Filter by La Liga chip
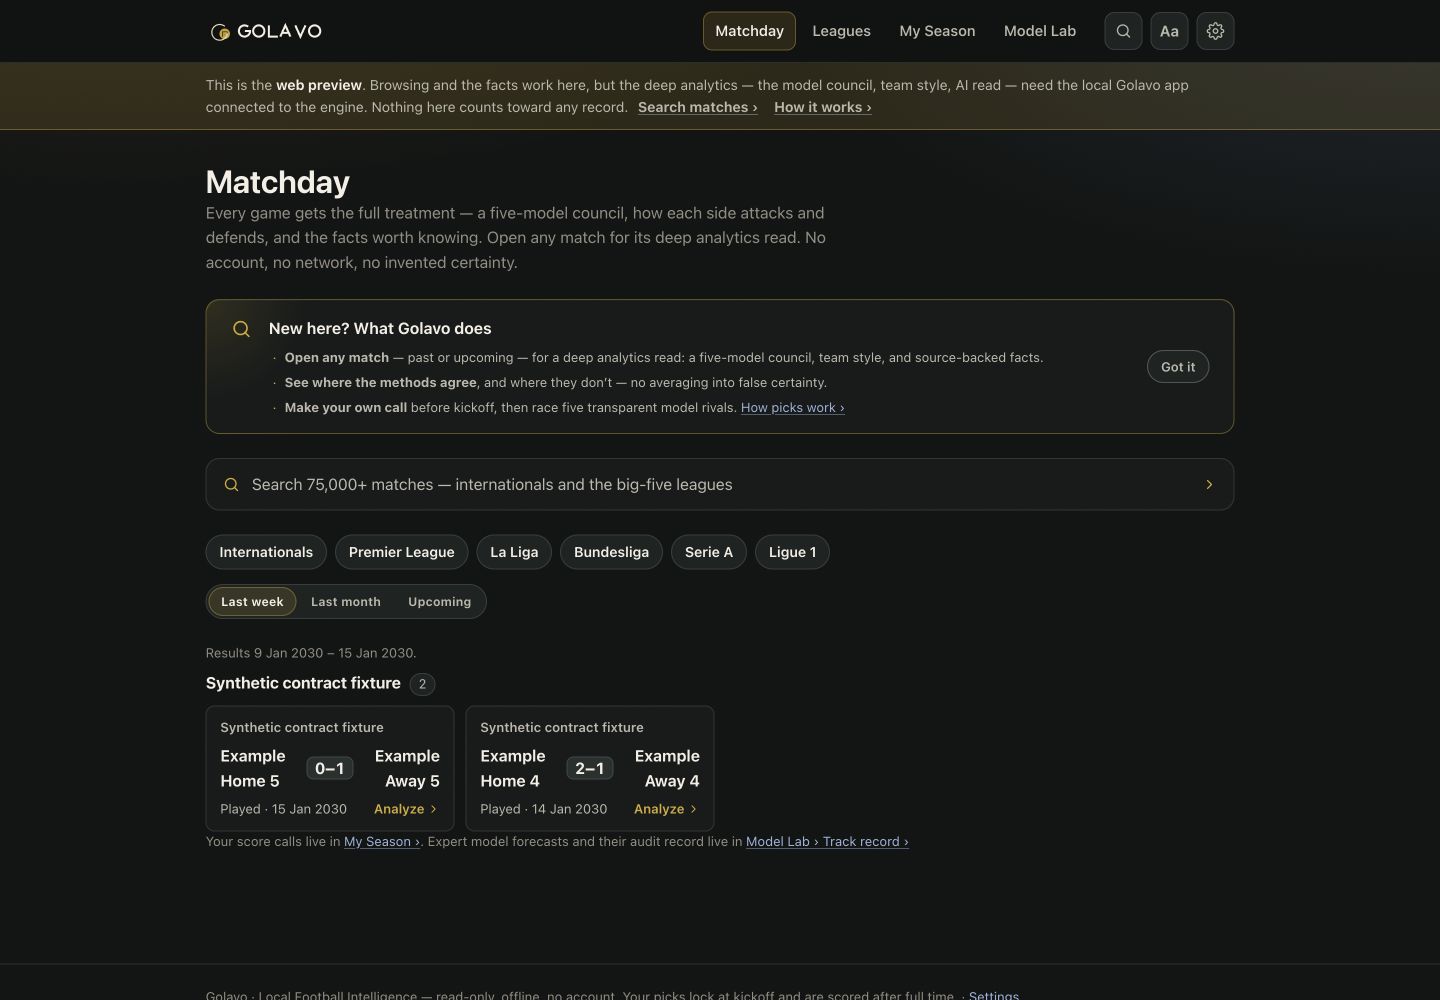1440x1000 pixels. click(514, 552)
